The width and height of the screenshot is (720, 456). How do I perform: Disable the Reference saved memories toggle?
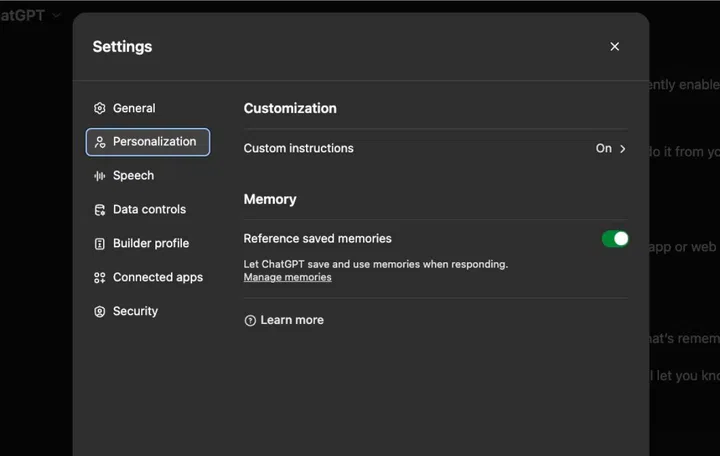[615, 239]
